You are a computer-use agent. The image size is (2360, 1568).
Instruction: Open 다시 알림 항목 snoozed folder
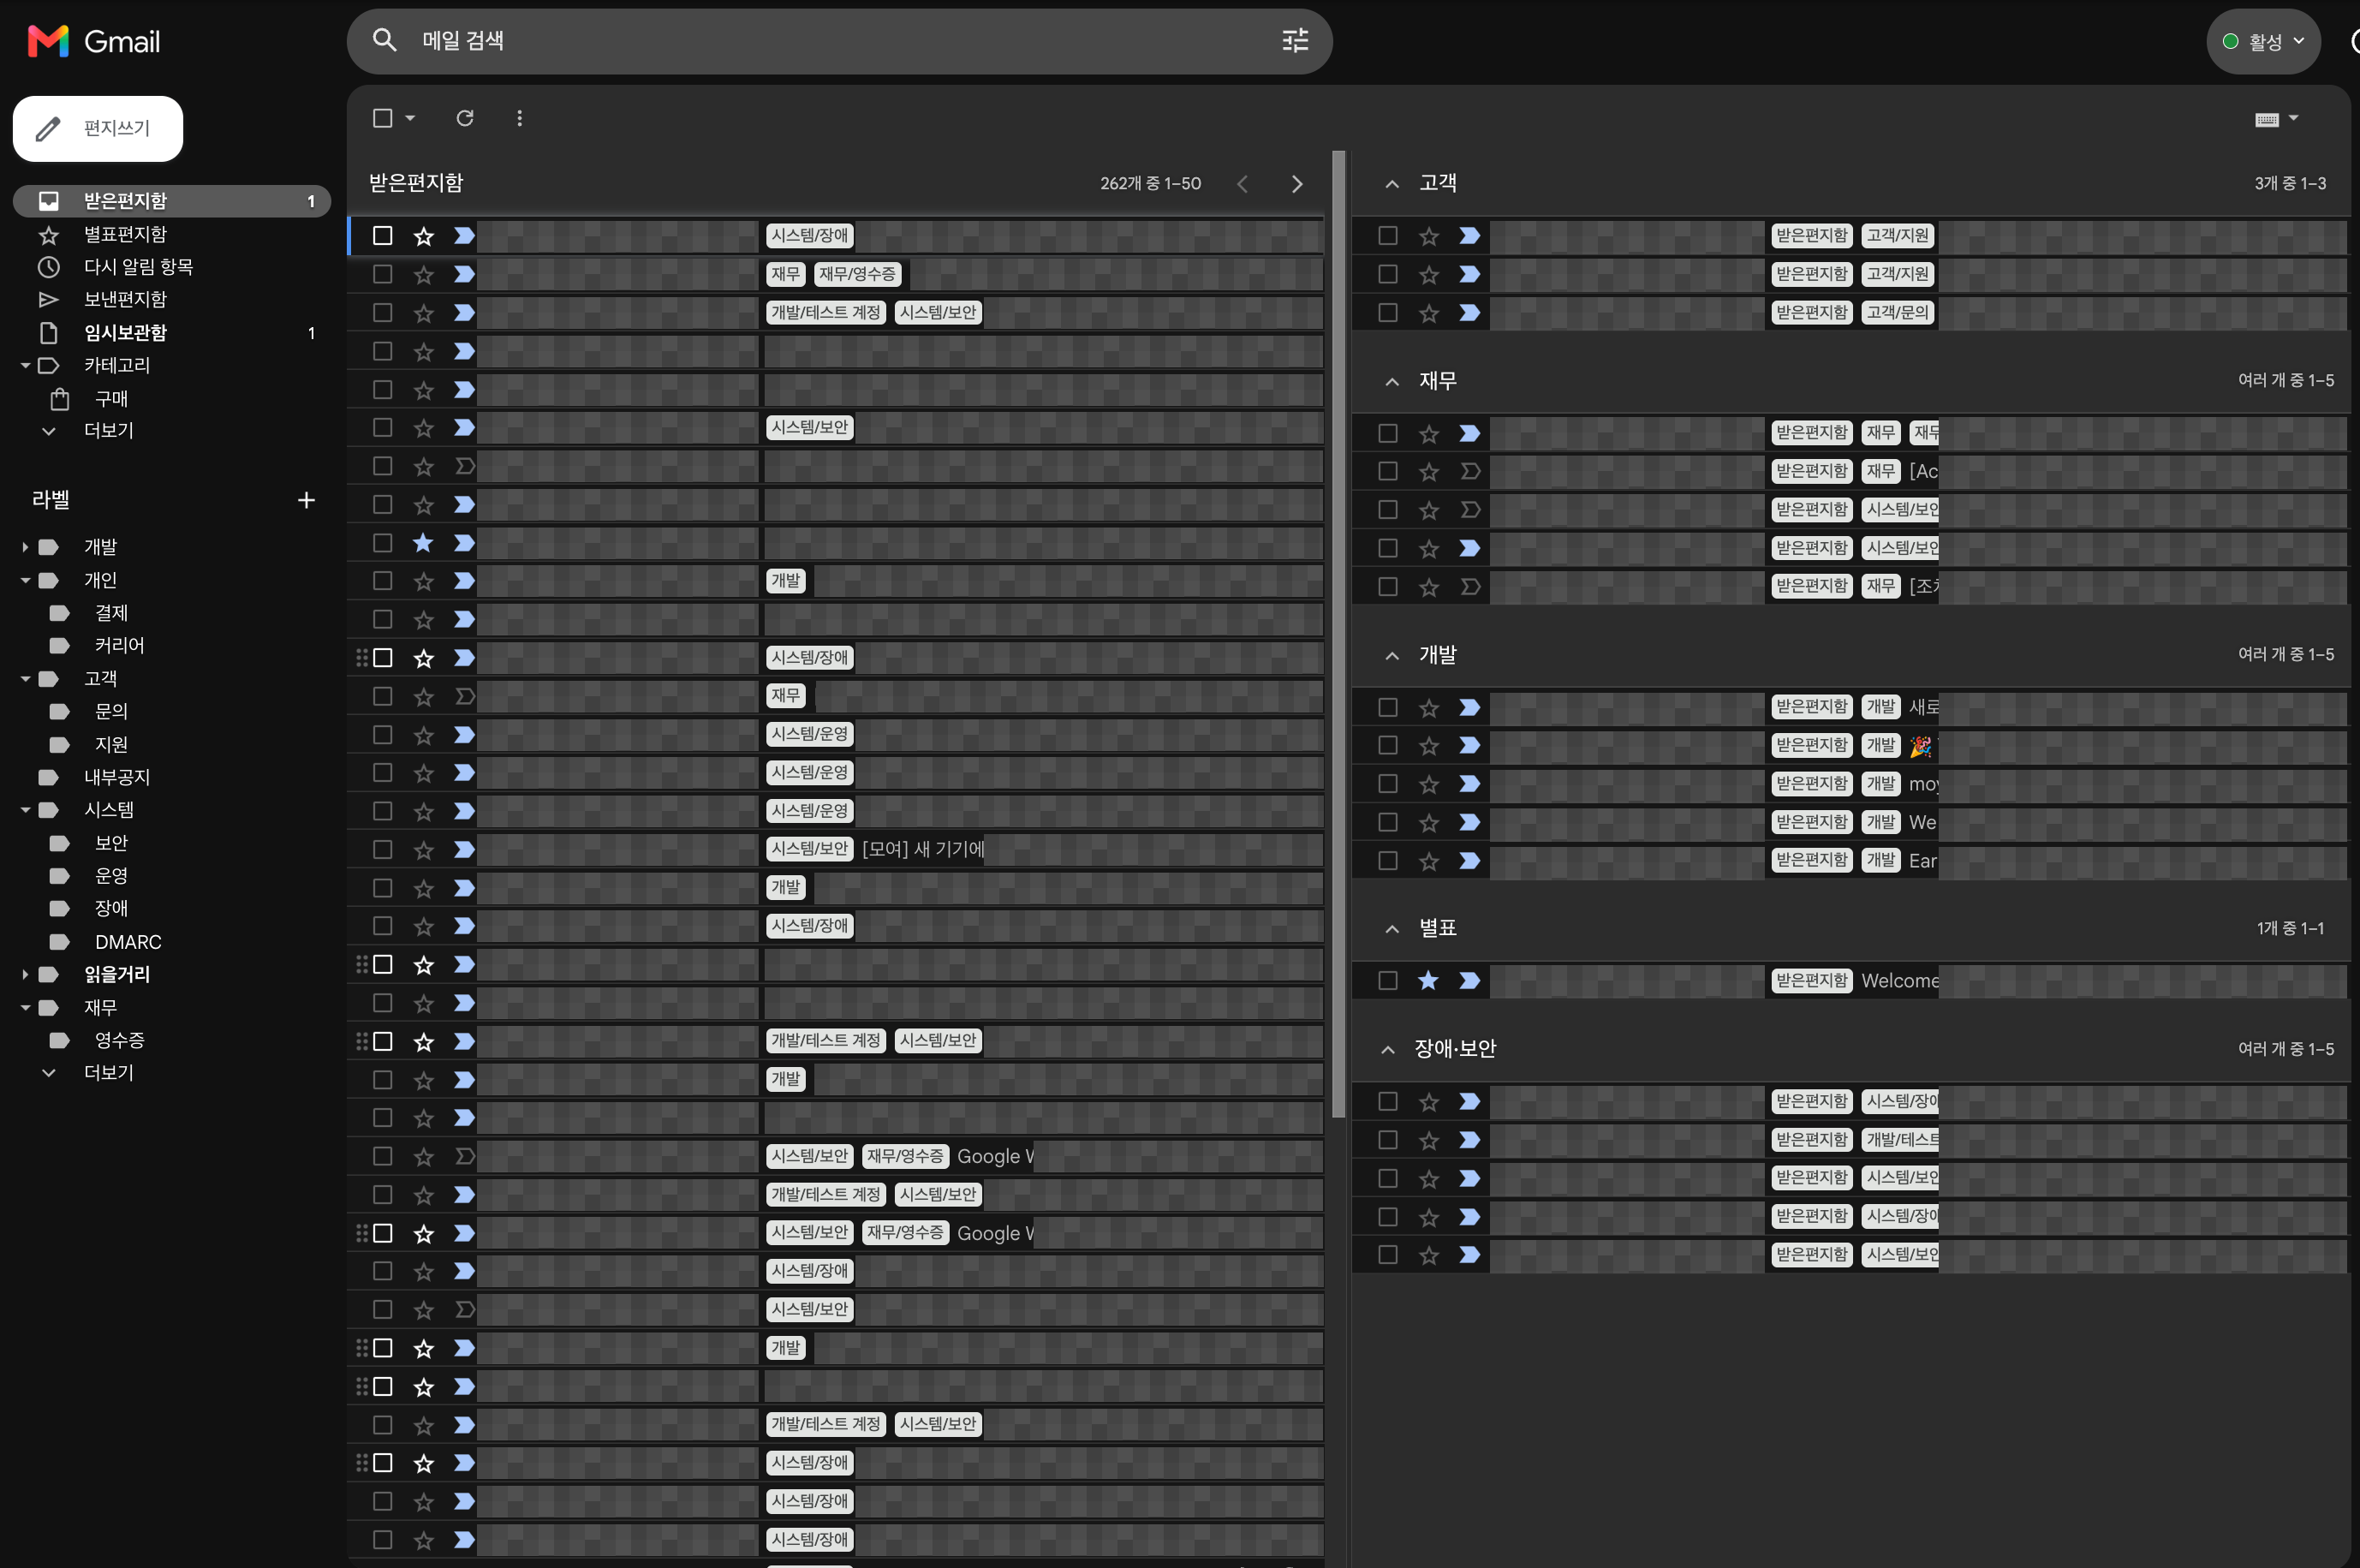(138, 267)
